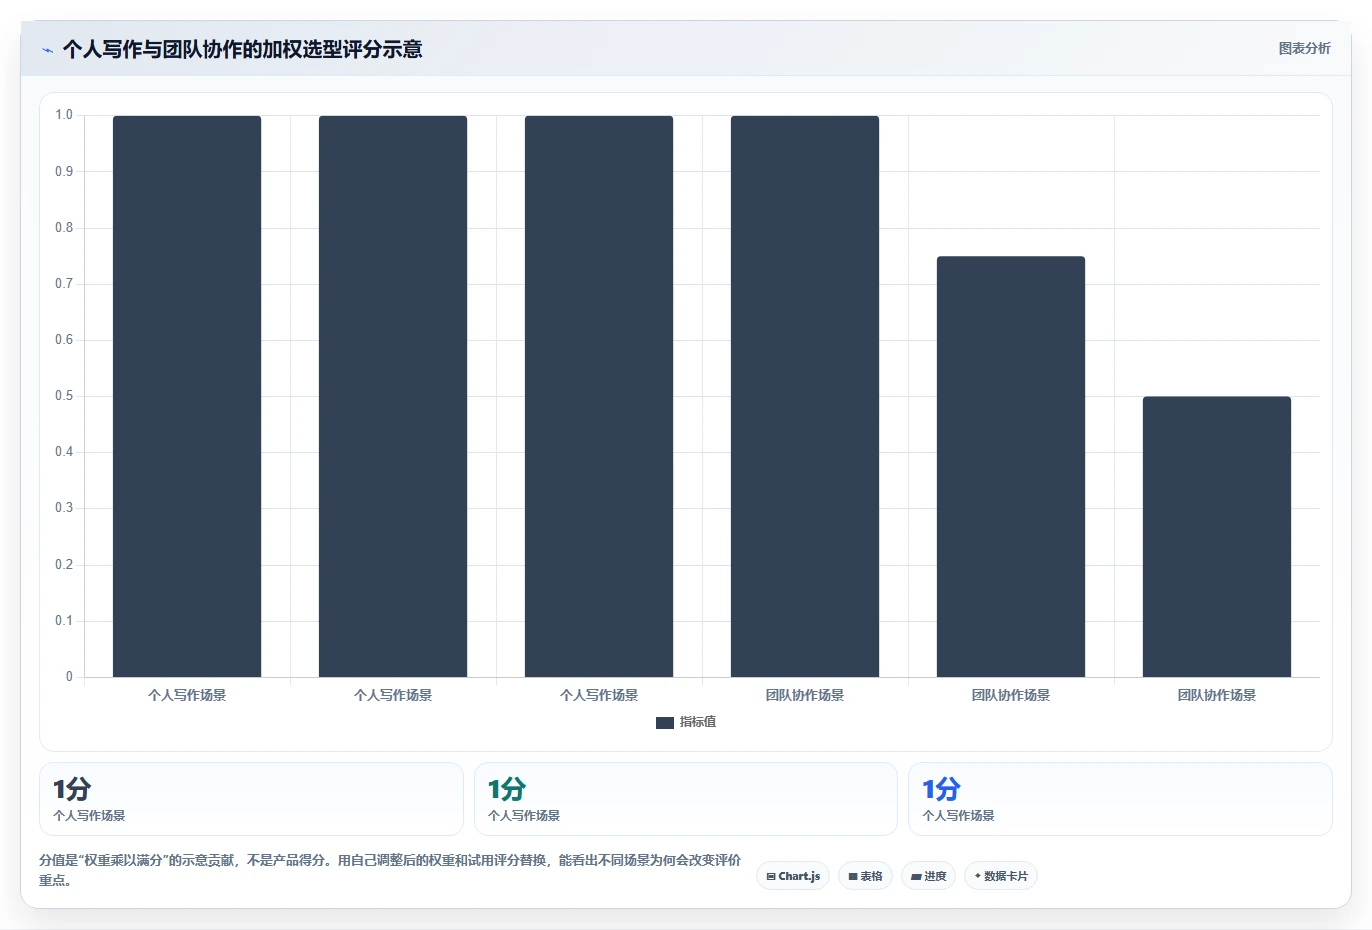Select the 团队协作场景 bar reaching 1.0
The width and height of the screenshot is (1372, 930).
(804, 396)
